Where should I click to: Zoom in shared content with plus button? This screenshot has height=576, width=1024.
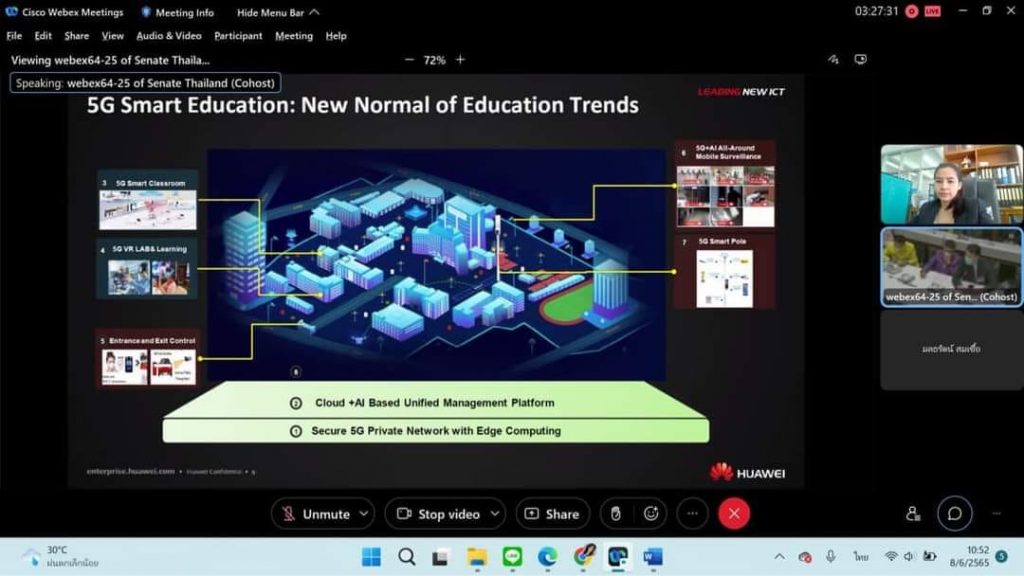460,59
